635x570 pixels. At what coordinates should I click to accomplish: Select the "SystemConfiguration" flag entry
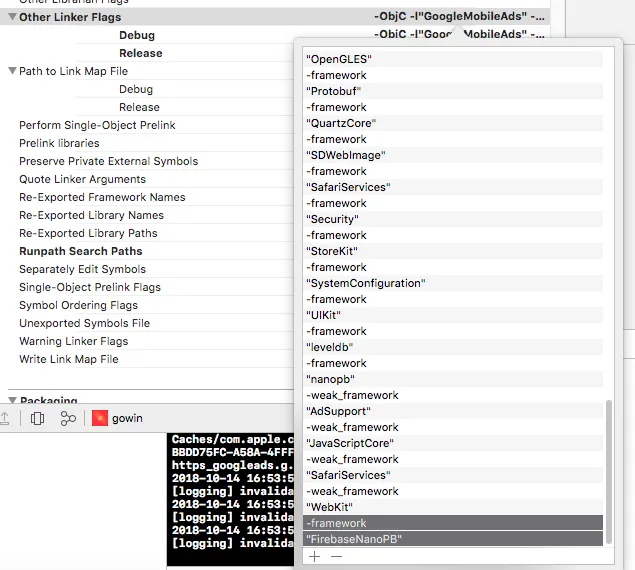pyautogui.click(x=453, y=283)
